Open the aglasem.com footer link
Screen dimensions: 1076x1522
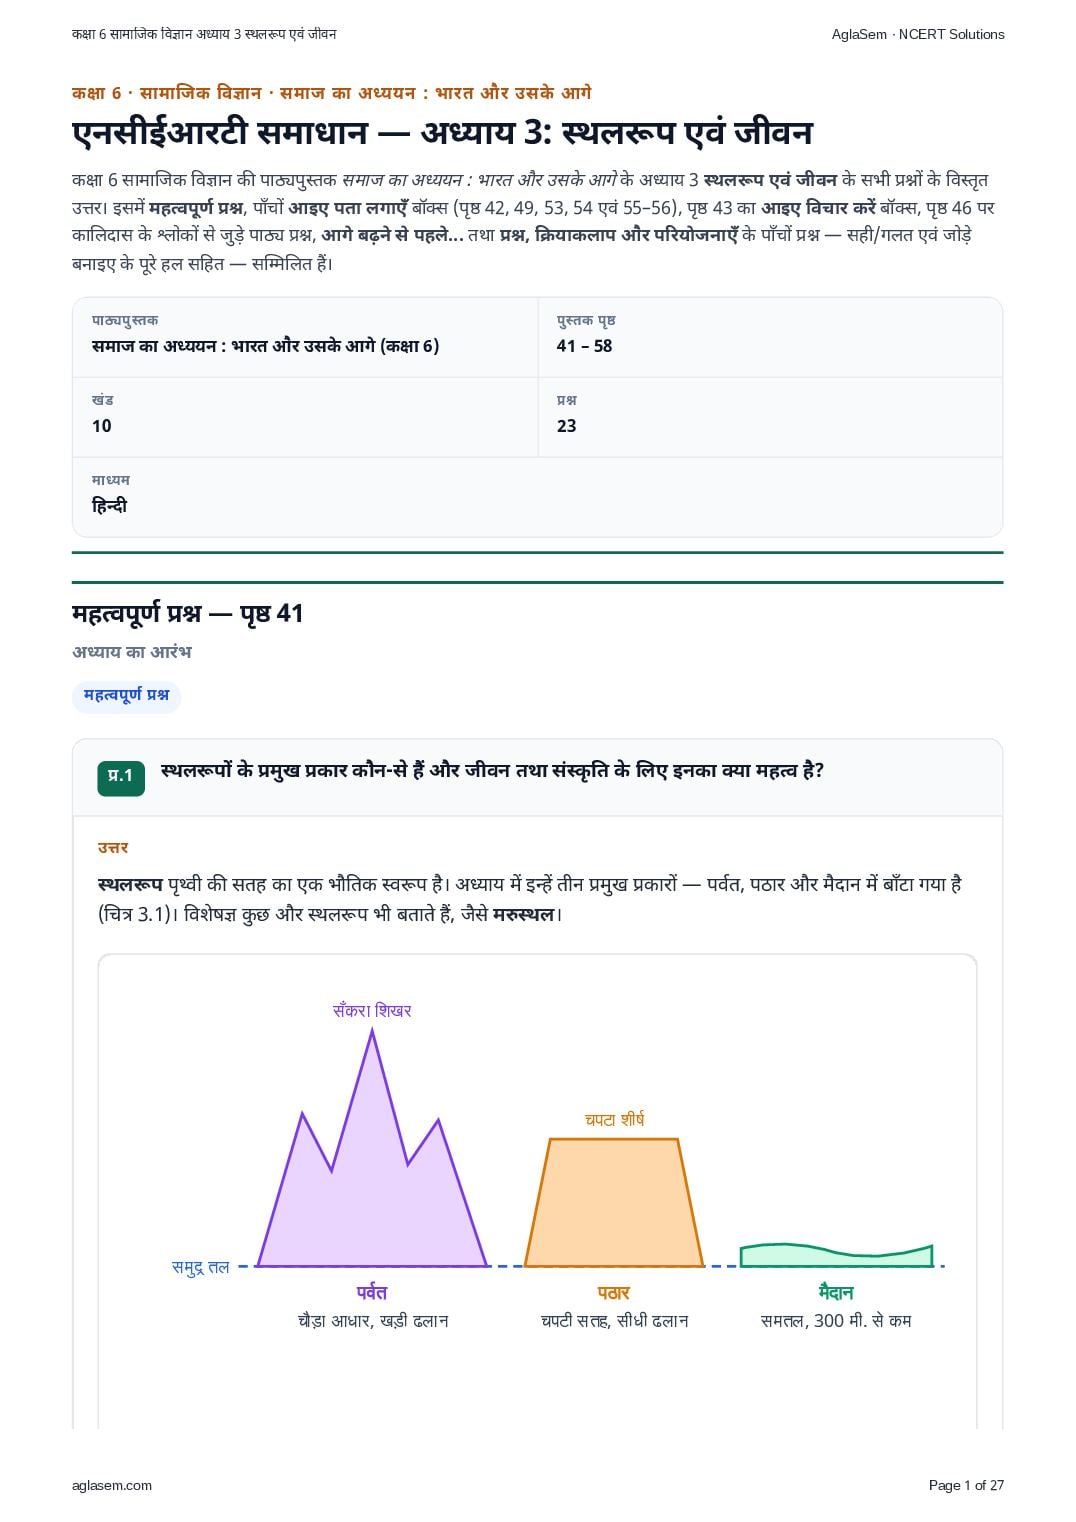[112, 1485]
